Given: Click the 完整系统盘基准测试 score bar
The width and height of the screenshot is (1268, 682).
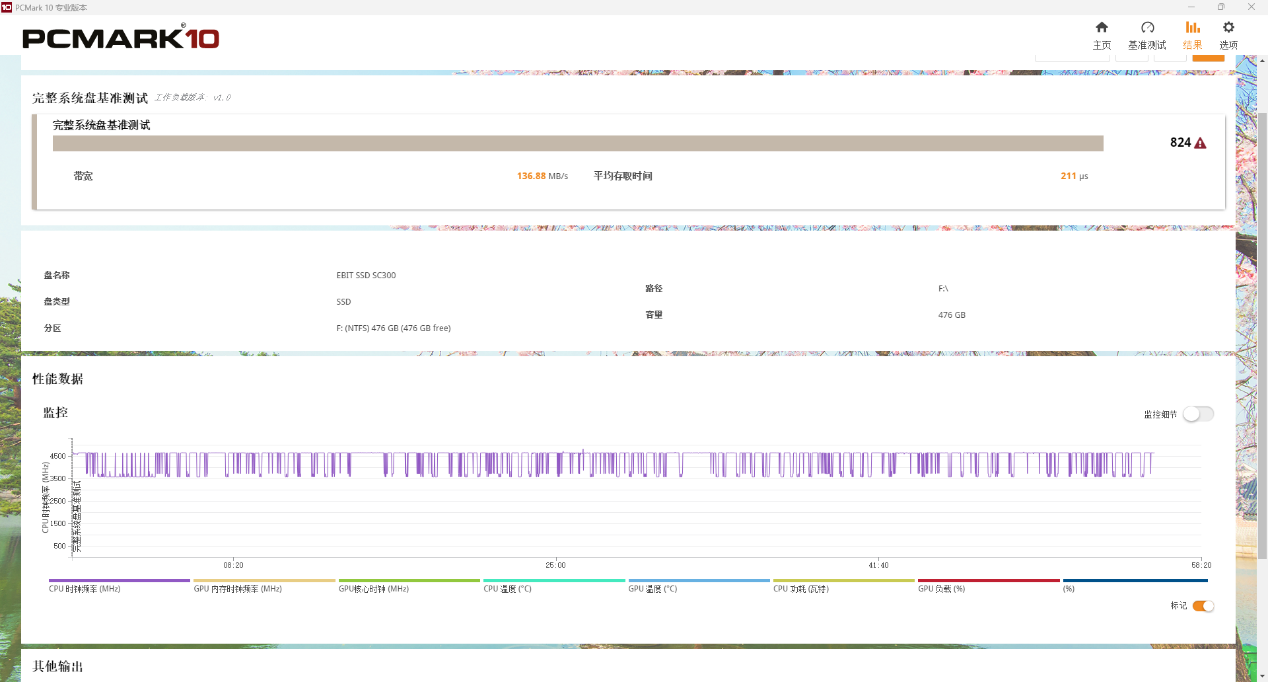Looking at the screenshot, I should (x=578, y=143).
